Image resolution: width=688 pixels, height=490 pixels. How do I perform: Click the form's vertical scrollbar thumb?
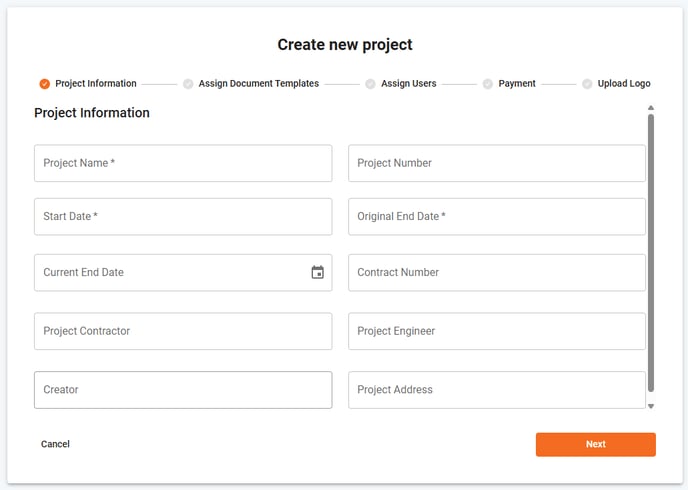[x=651, y=253]
